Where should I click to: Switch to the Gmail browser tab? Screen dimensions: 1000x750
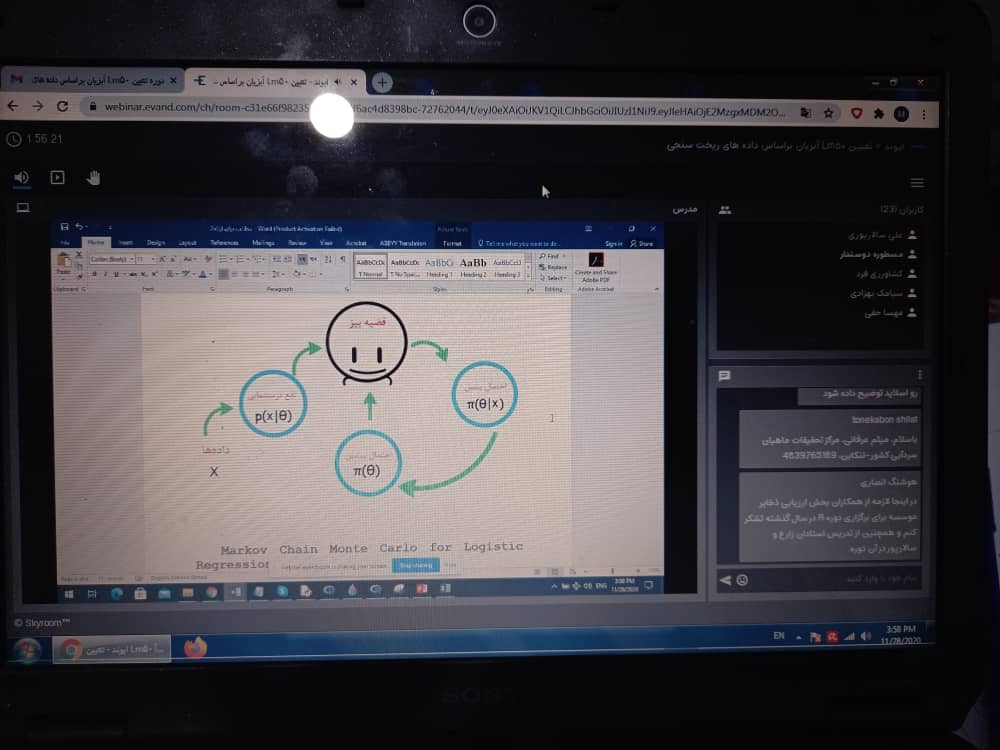coord(90,79)
